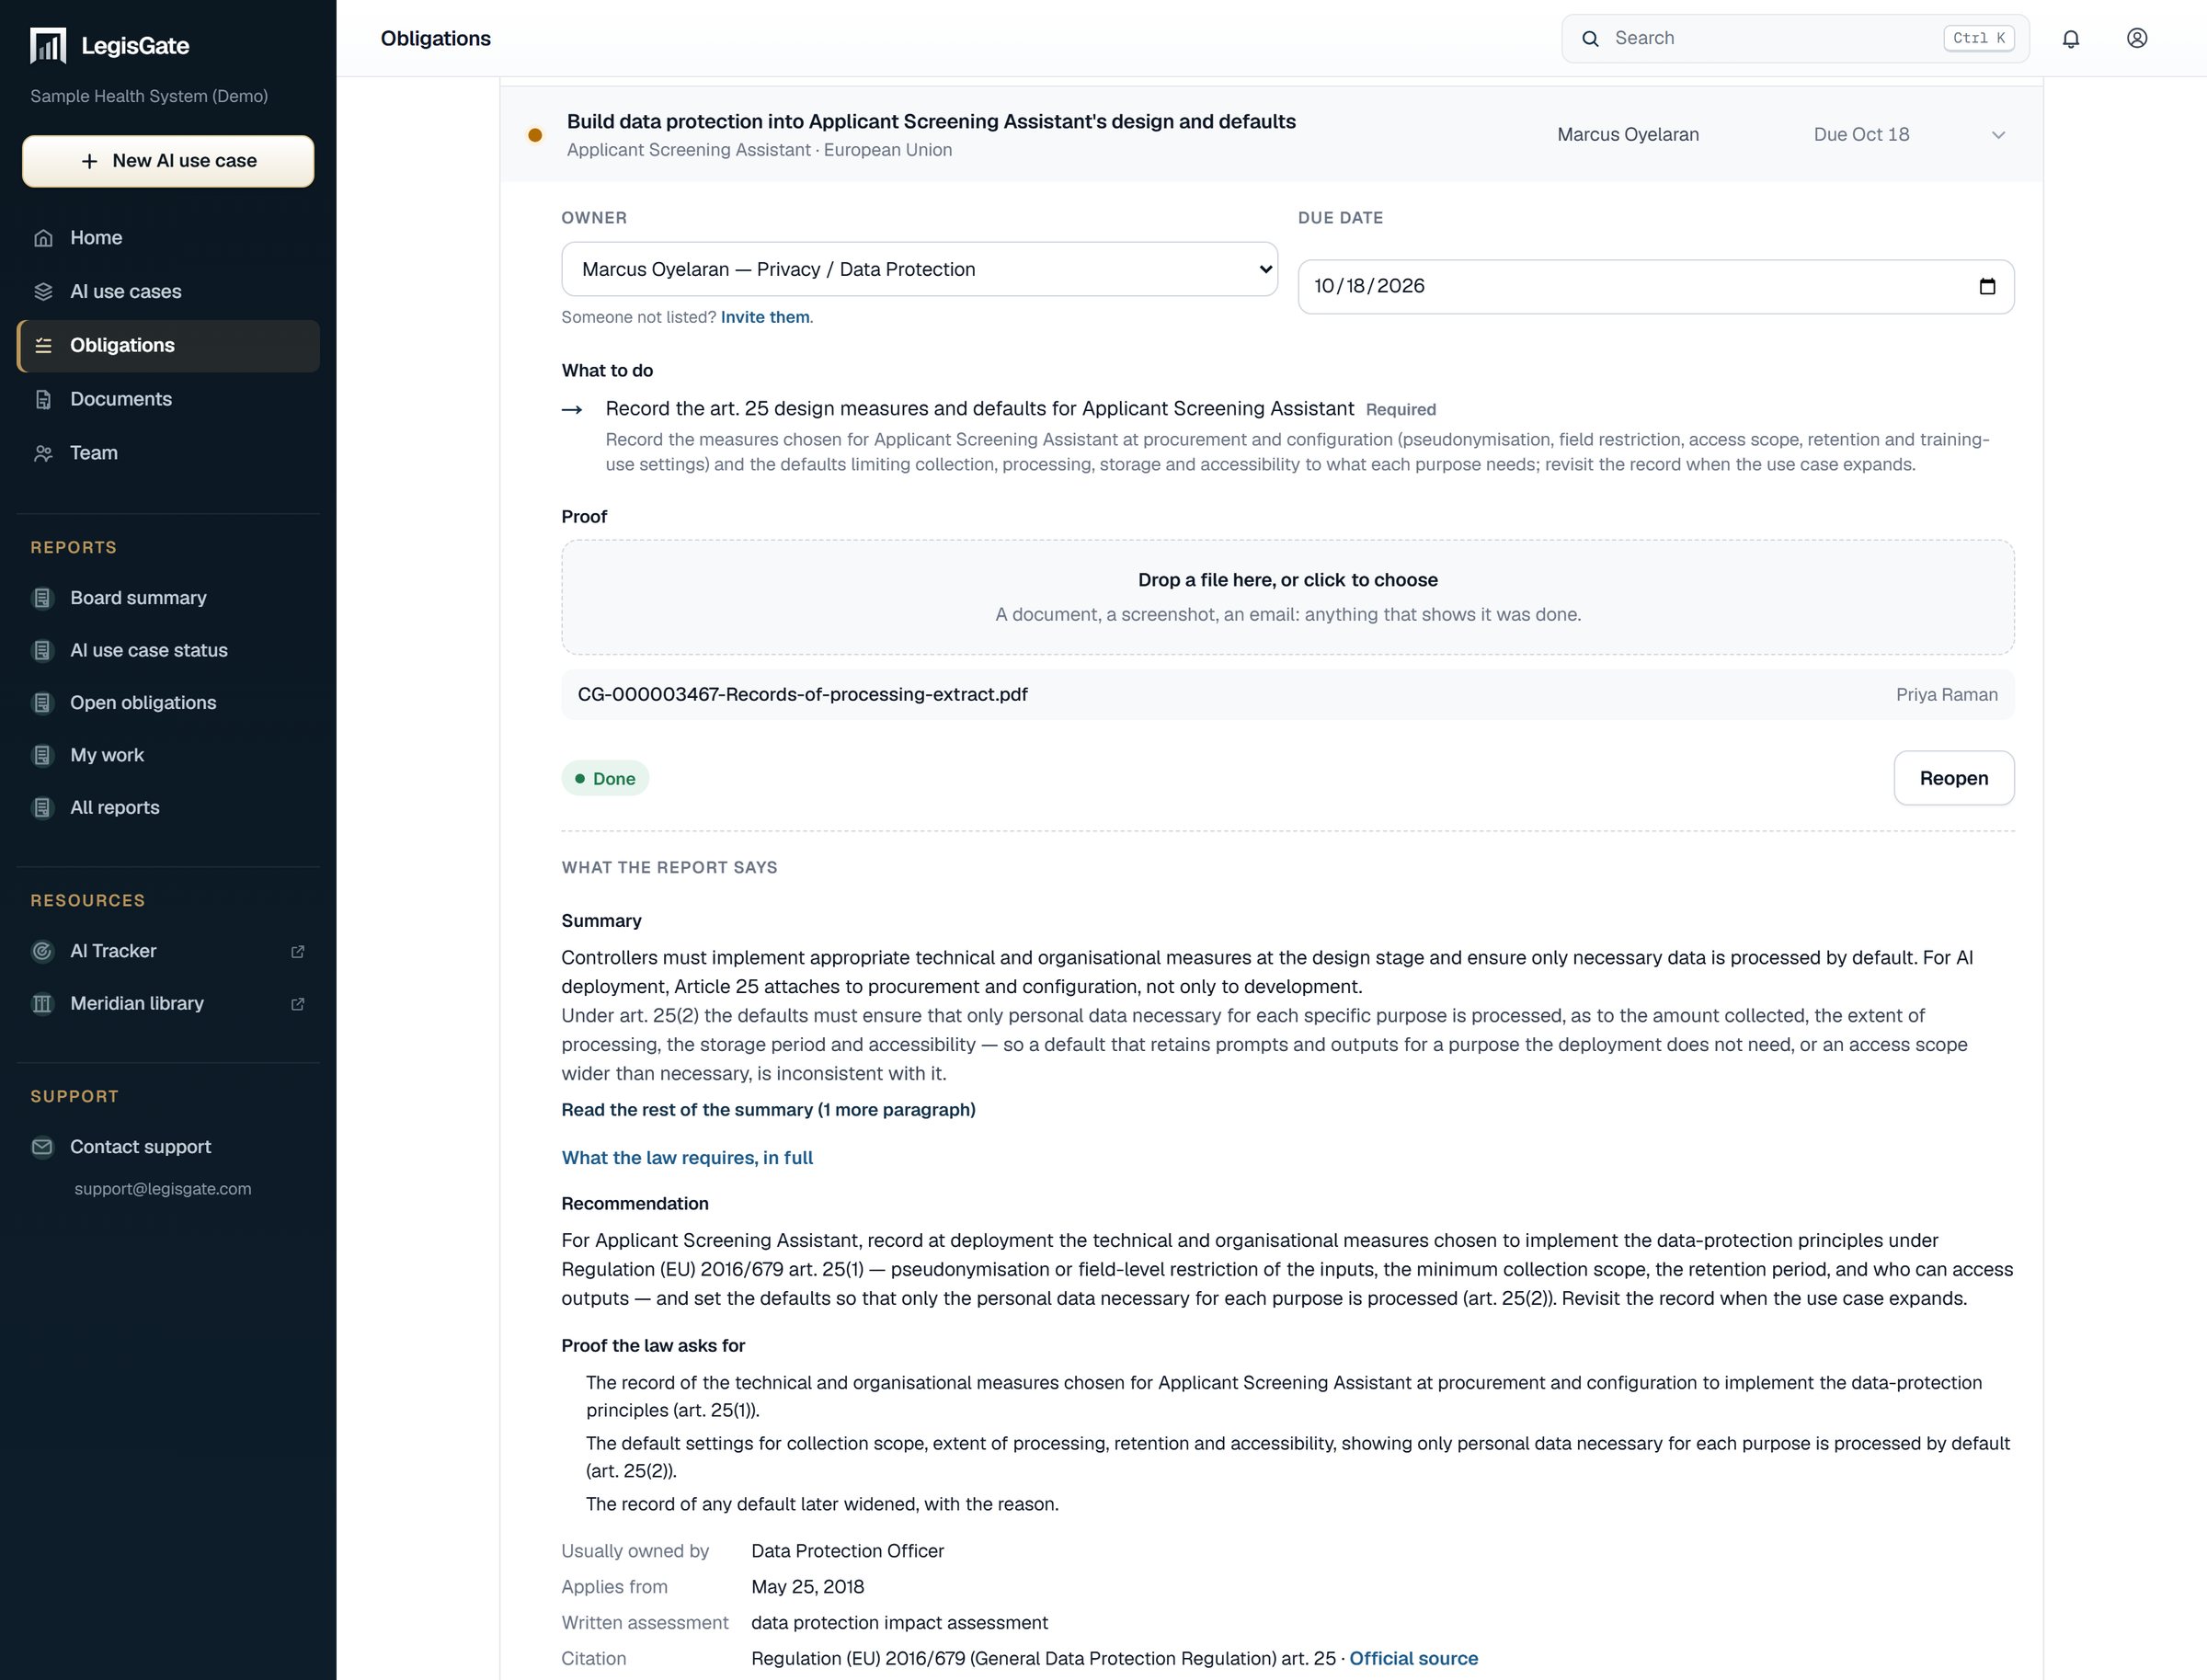The width and height of the screenshot is (2207, 1680).
Task: Click the Team people icon
Action: tap(43, 453)
